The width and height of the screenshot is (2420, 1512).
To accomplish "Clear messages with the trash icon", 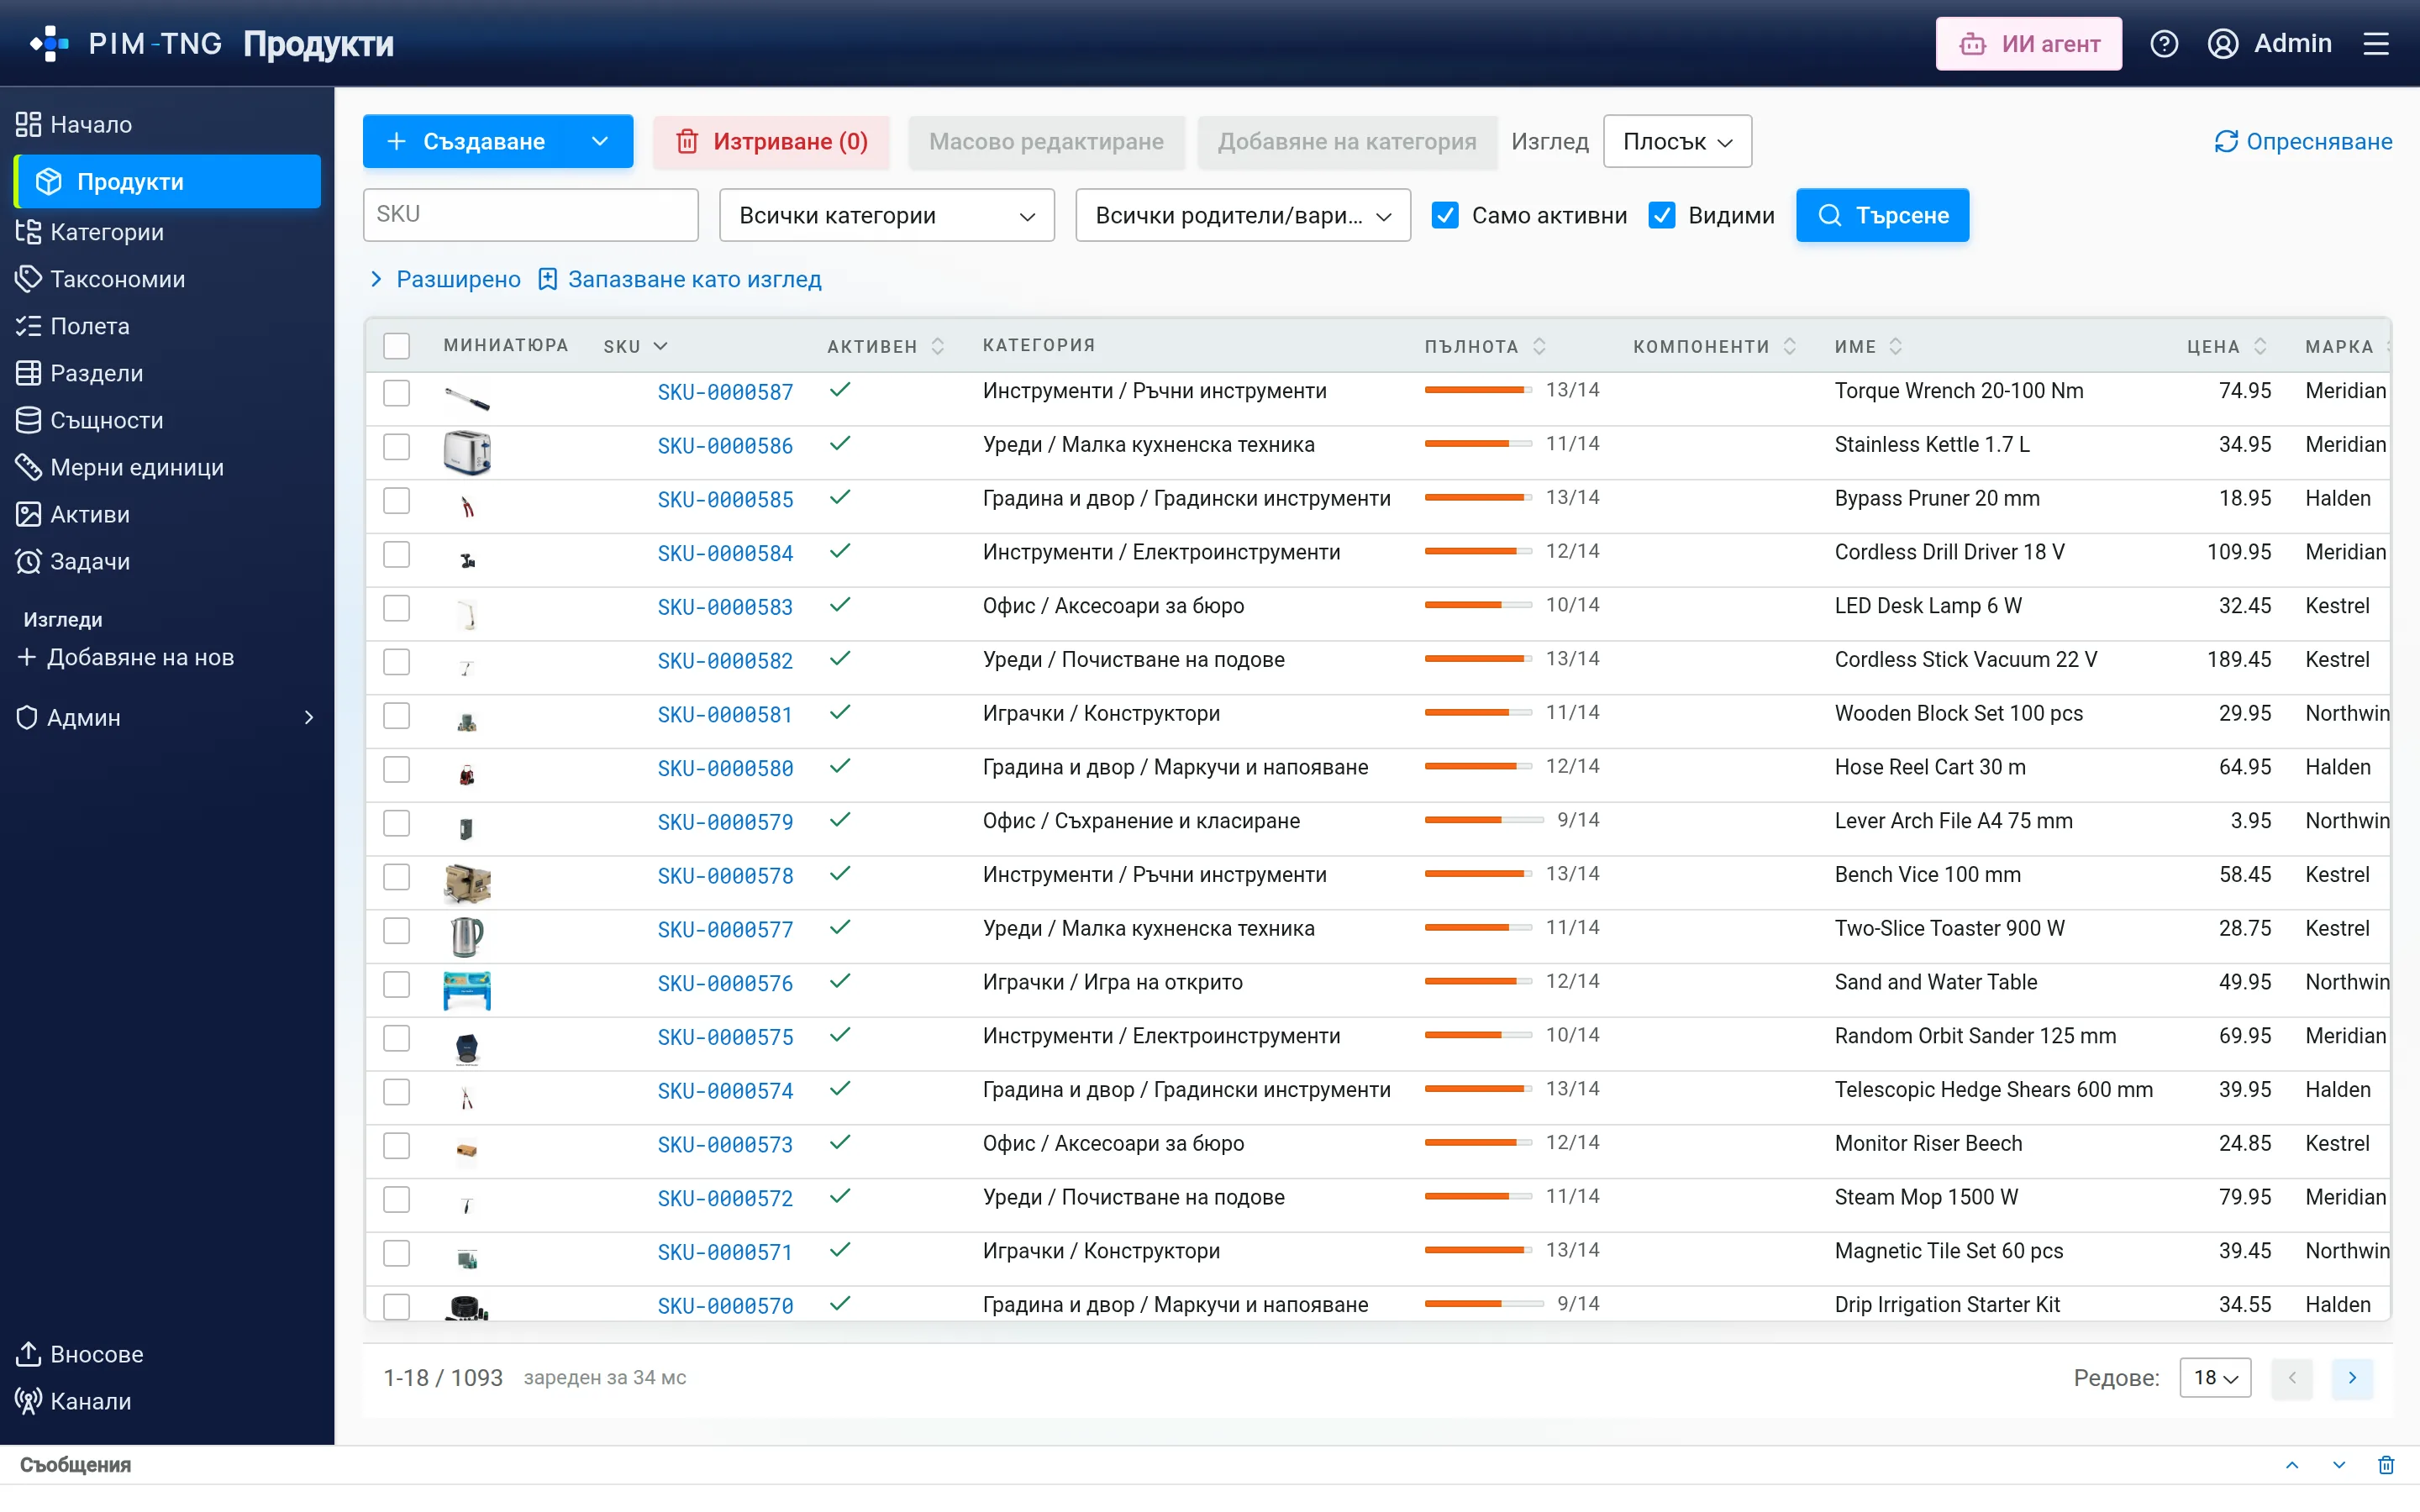I will [2386, 1465].
